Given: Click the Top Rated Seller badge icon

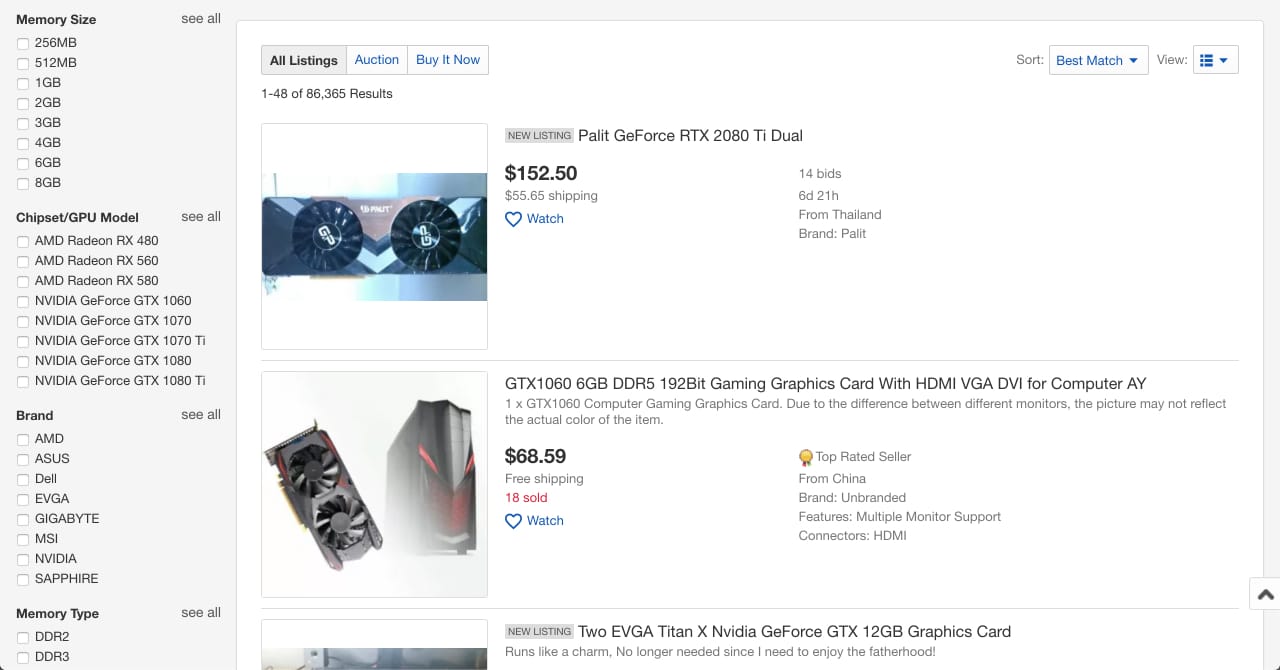Looking at the screenshot, I should tap(806, 458).
